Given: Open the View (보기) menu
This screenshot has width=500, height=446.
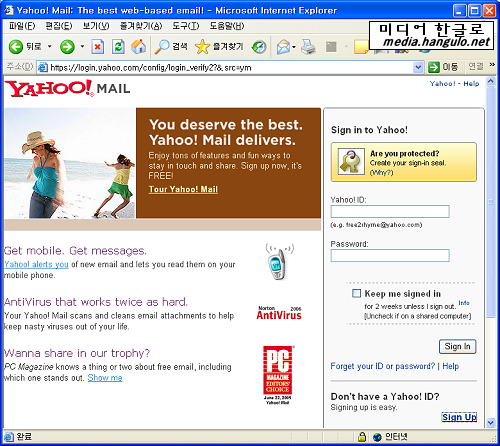Looking at the screenshot, I should [96, 26].
